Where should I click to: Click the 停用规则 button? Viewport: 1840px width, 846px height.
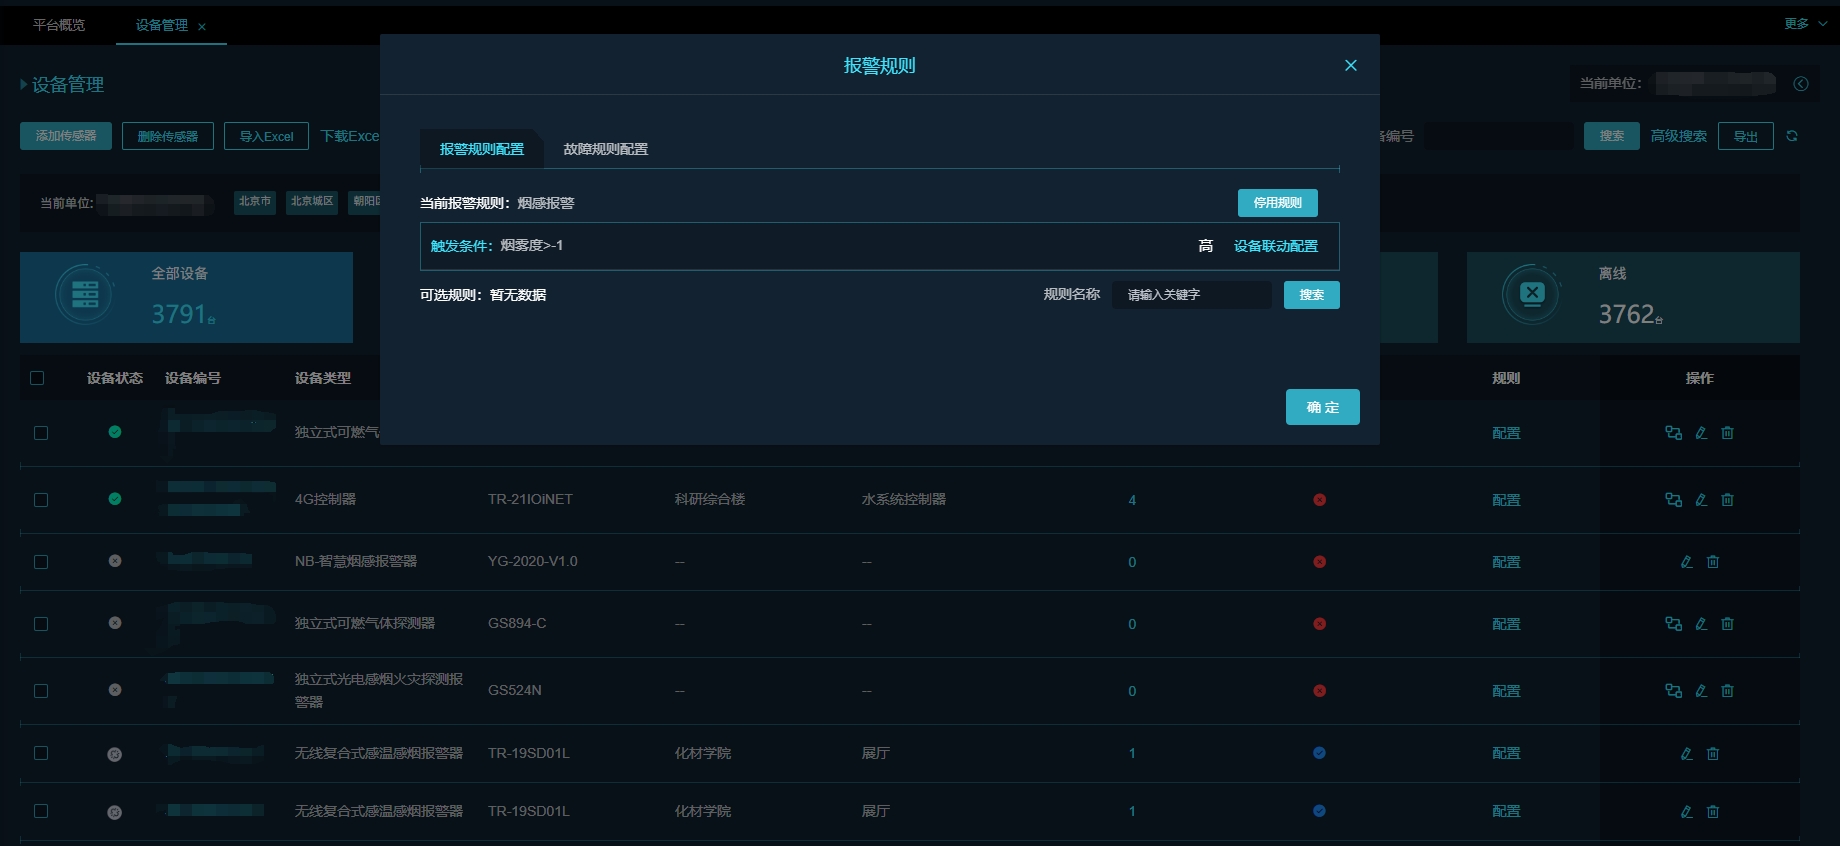[1277, 203]
